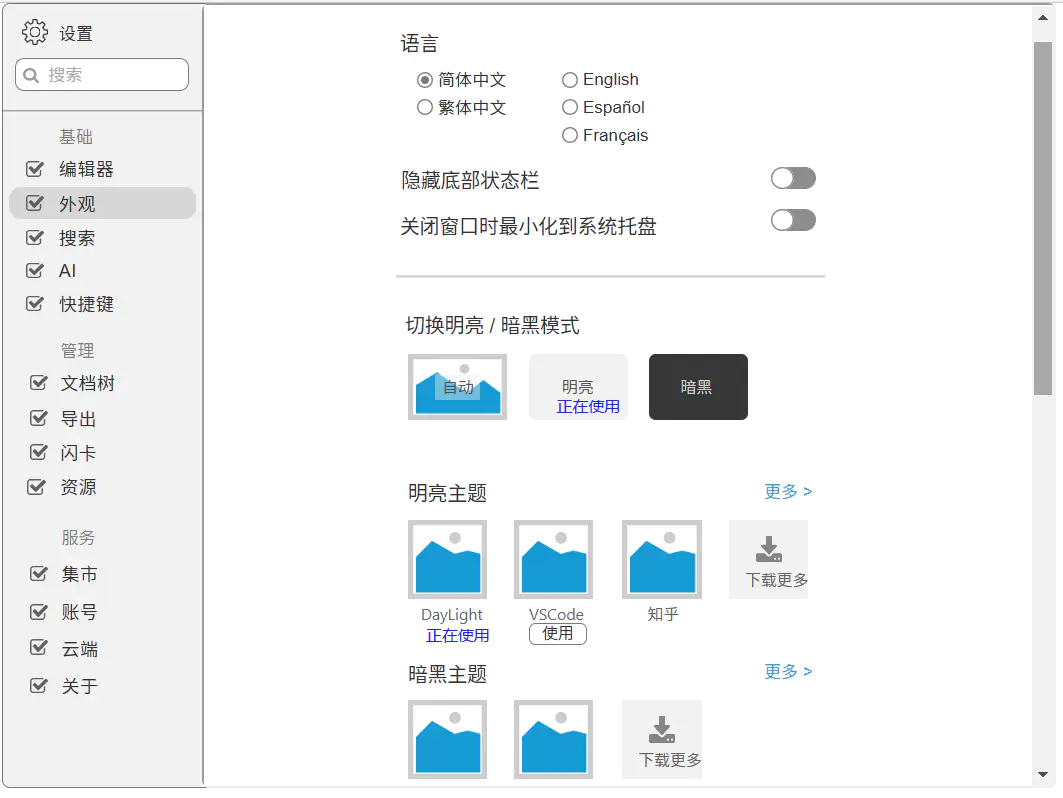Expand 更多 for 暗黑主题
This screenshot has height=798, width=1063.
(788, 671)
